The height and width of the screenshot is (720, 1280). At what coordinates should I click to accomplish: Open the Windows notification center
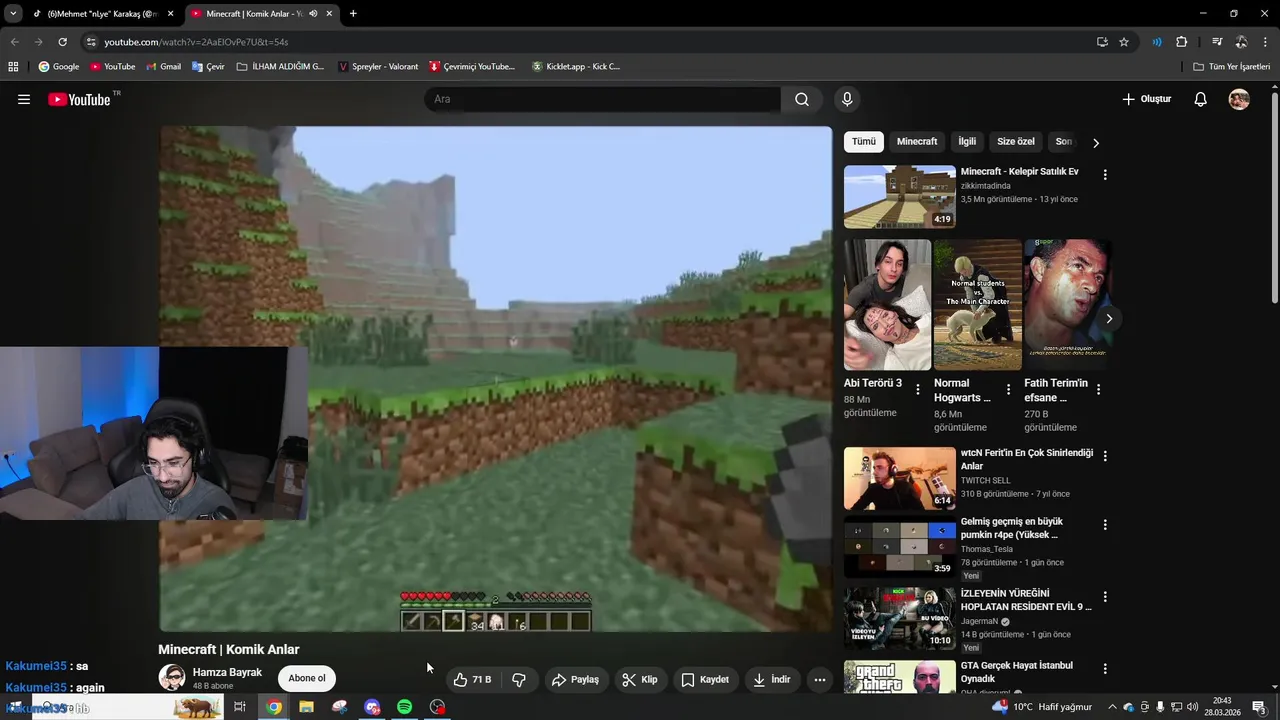(x=1259, y=707)
